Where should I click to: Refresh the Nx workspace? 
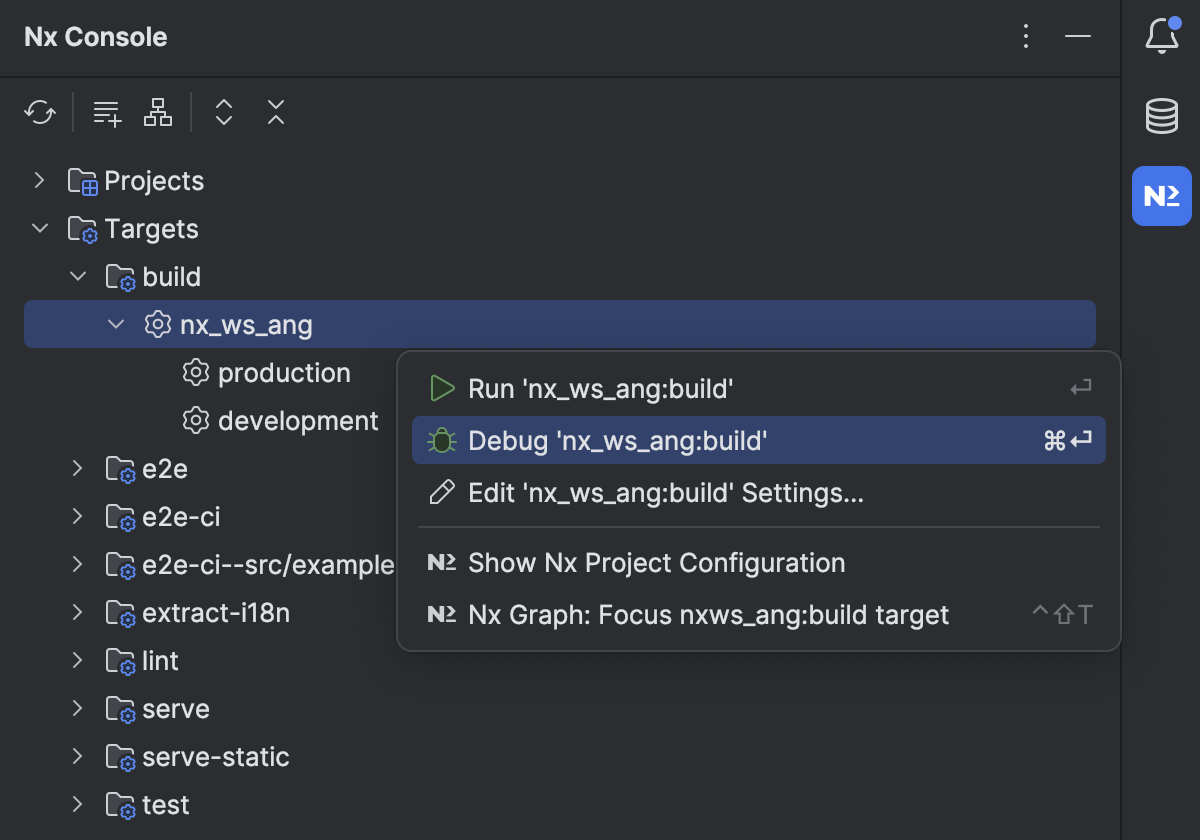click(x=39, y=112)
